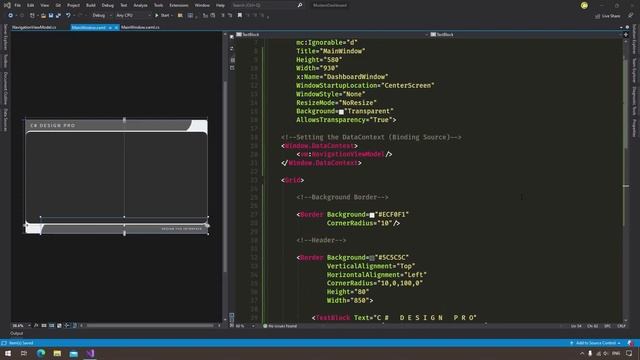
Task: Open the Tools menu
Action: click(158, 5)
